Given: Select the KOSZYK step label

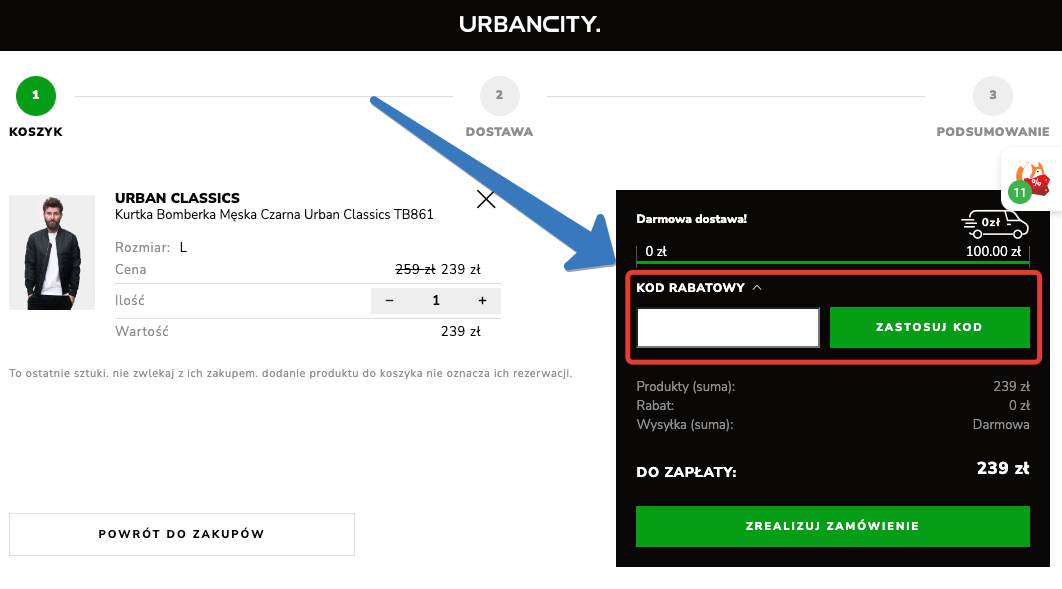Looking at the screenshot, I should (x=35, y=131).
